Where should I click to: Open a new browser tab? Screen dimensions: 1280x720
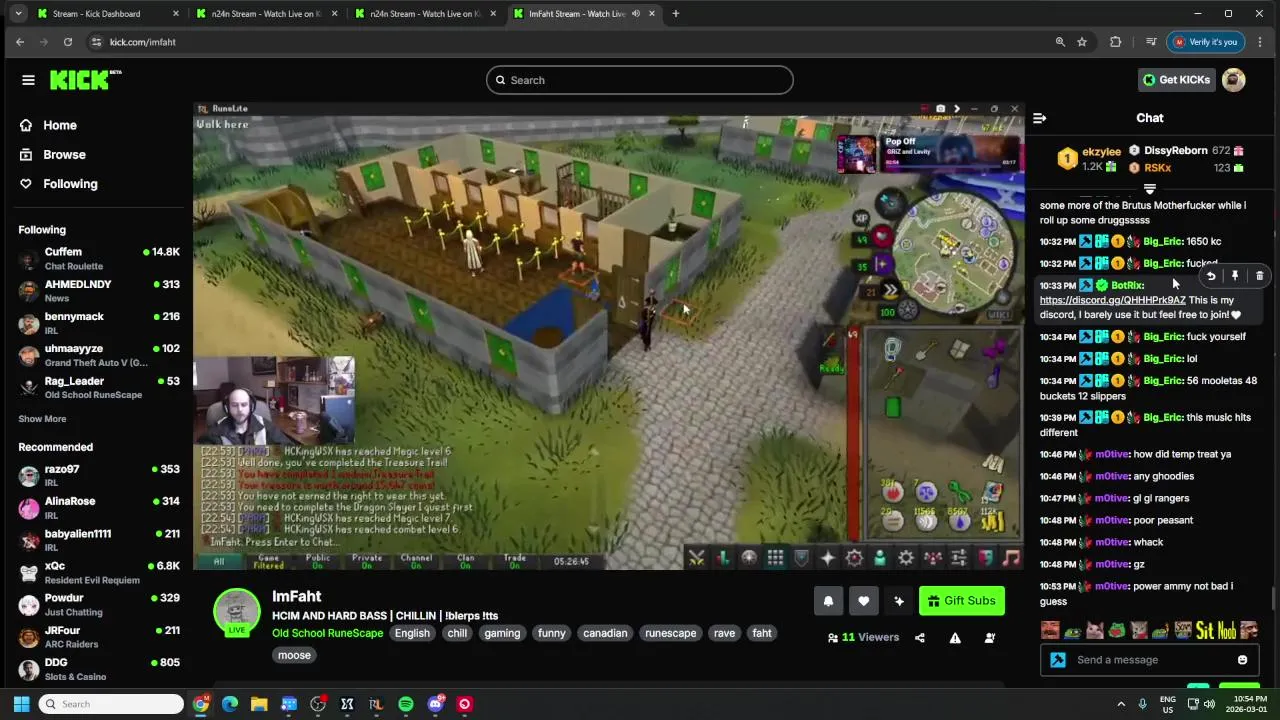coord(676,14)
